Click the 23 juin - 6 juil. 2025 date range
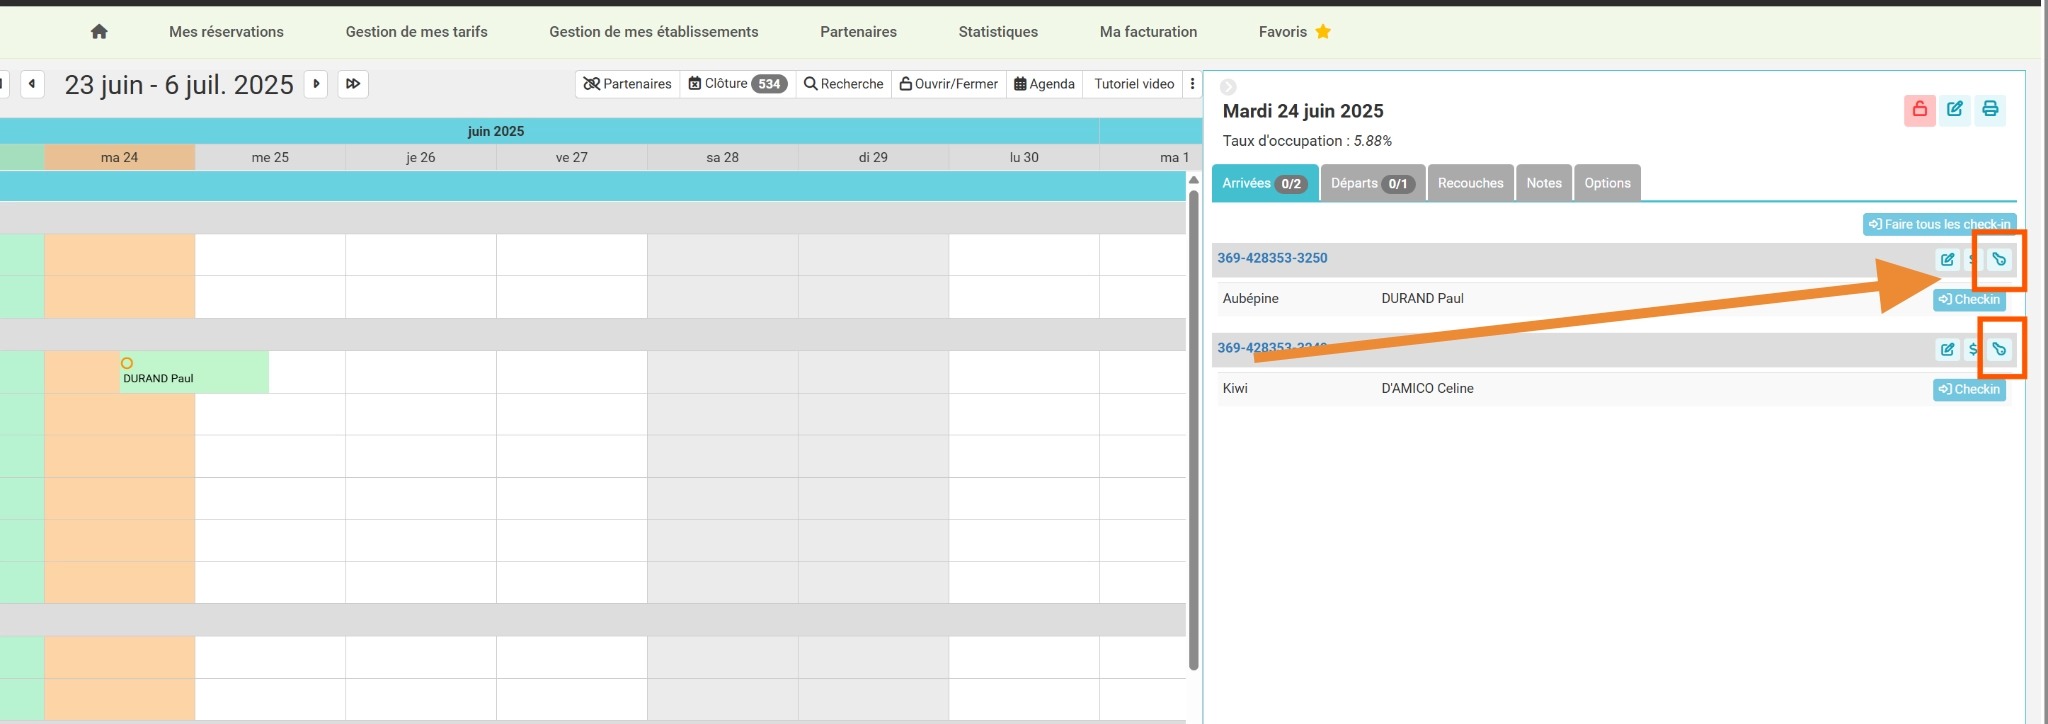Viewport: 2048px width, 724px height. 179,85
